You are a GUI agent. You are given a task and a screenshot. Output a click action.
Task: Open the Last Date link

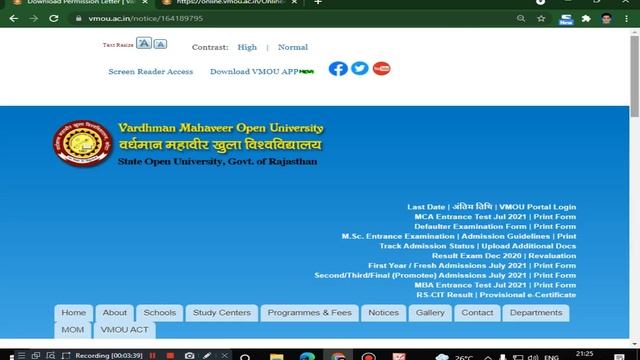[x=426, y=207]
